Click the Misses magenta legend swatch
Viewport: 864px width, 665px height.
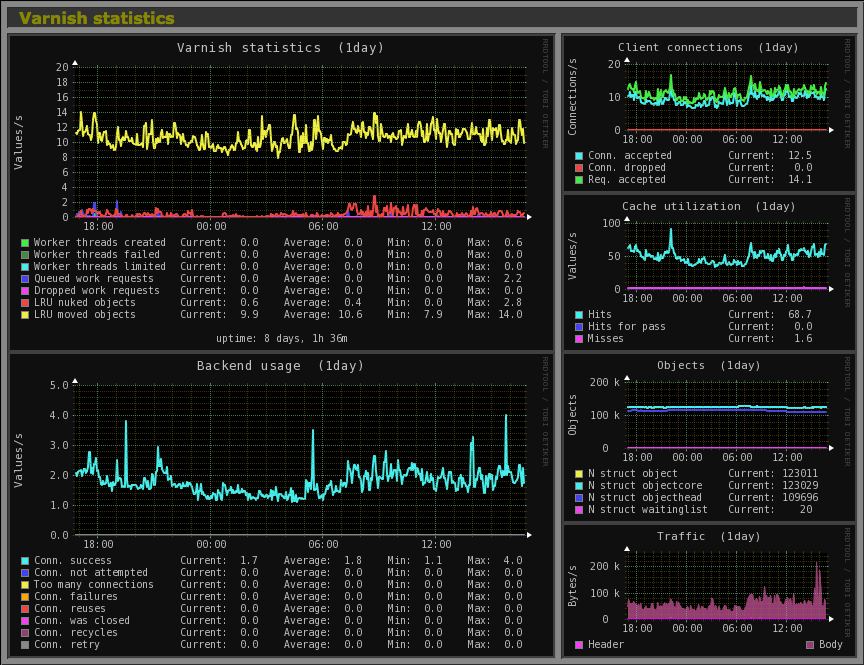point(579,339)
